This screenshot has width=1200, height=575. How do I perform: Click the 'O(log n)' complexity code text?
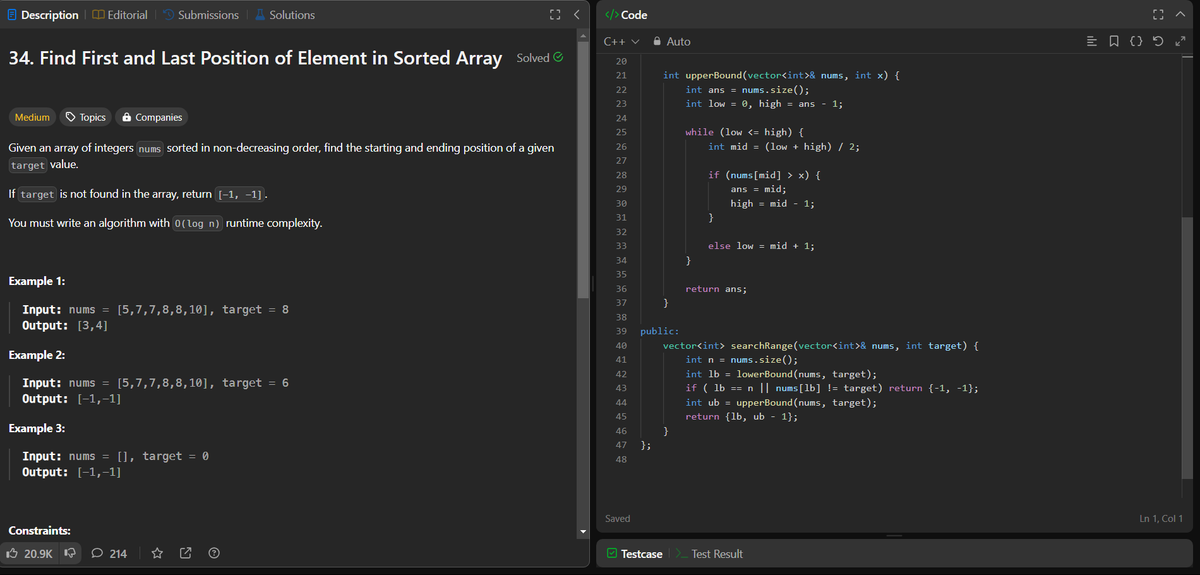[x=198, y=223]
